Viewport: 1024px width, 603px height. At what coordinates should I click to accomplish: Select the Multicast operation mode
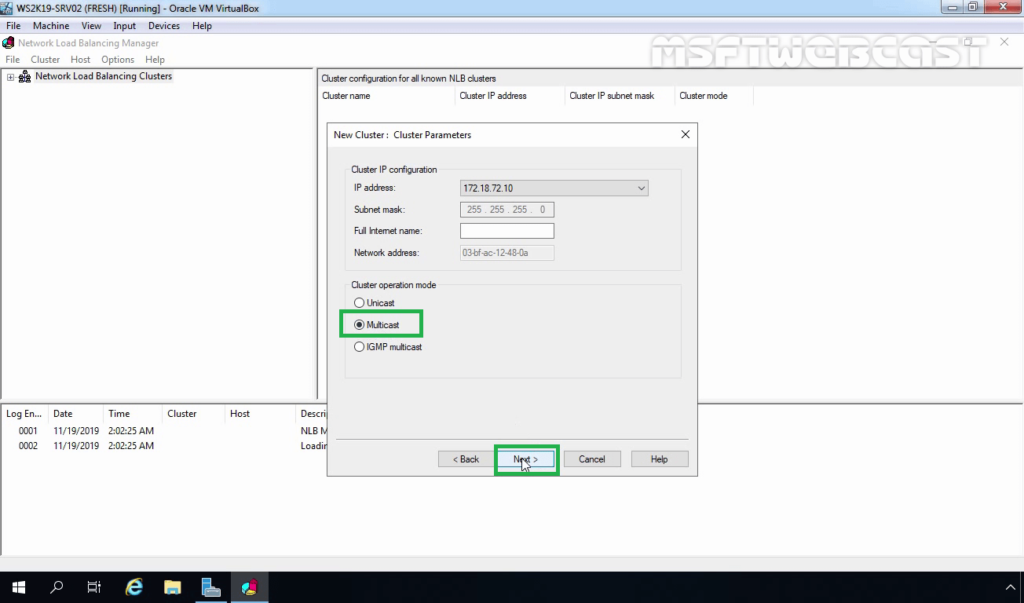click(359, 325)
